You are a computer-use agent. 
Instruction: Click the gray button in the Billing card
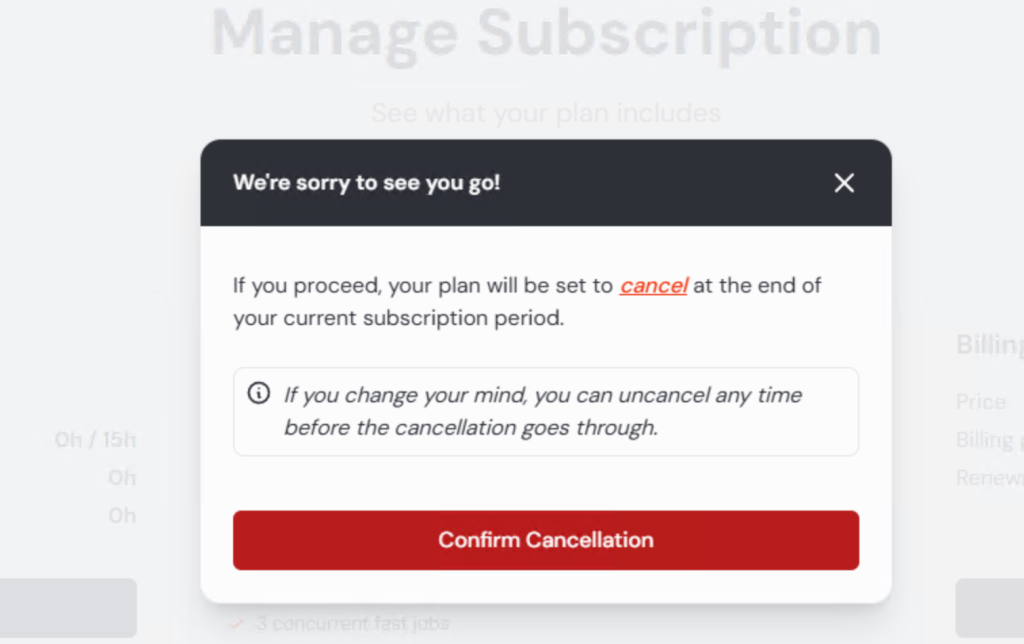[989, 607]
